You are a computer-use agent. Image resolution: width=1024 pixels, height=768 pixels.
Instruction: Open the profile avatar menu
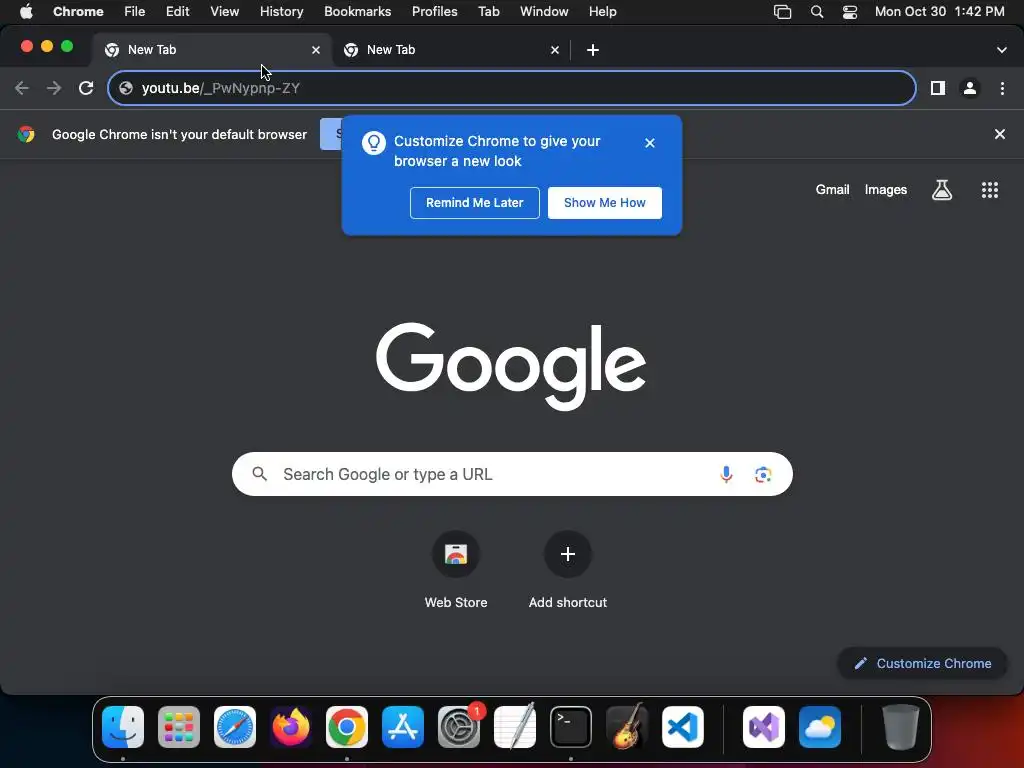(970, 88)
